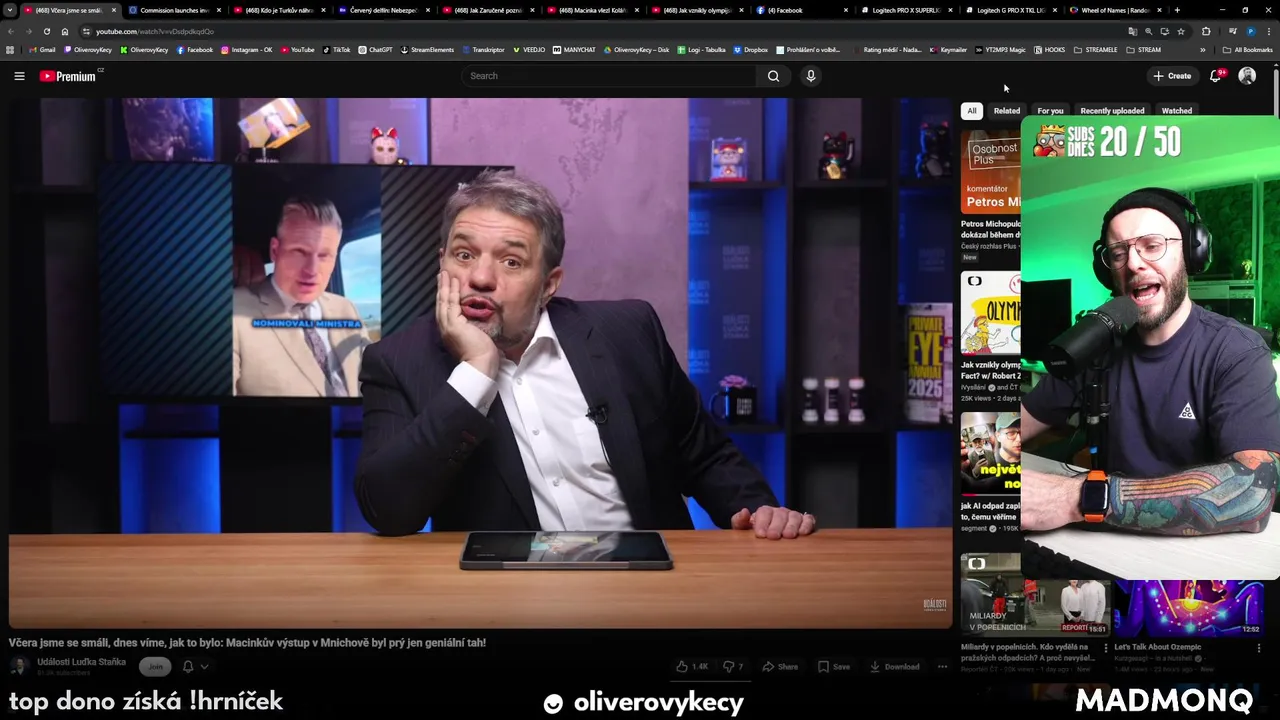Go back in browser history

click(11, 31)
